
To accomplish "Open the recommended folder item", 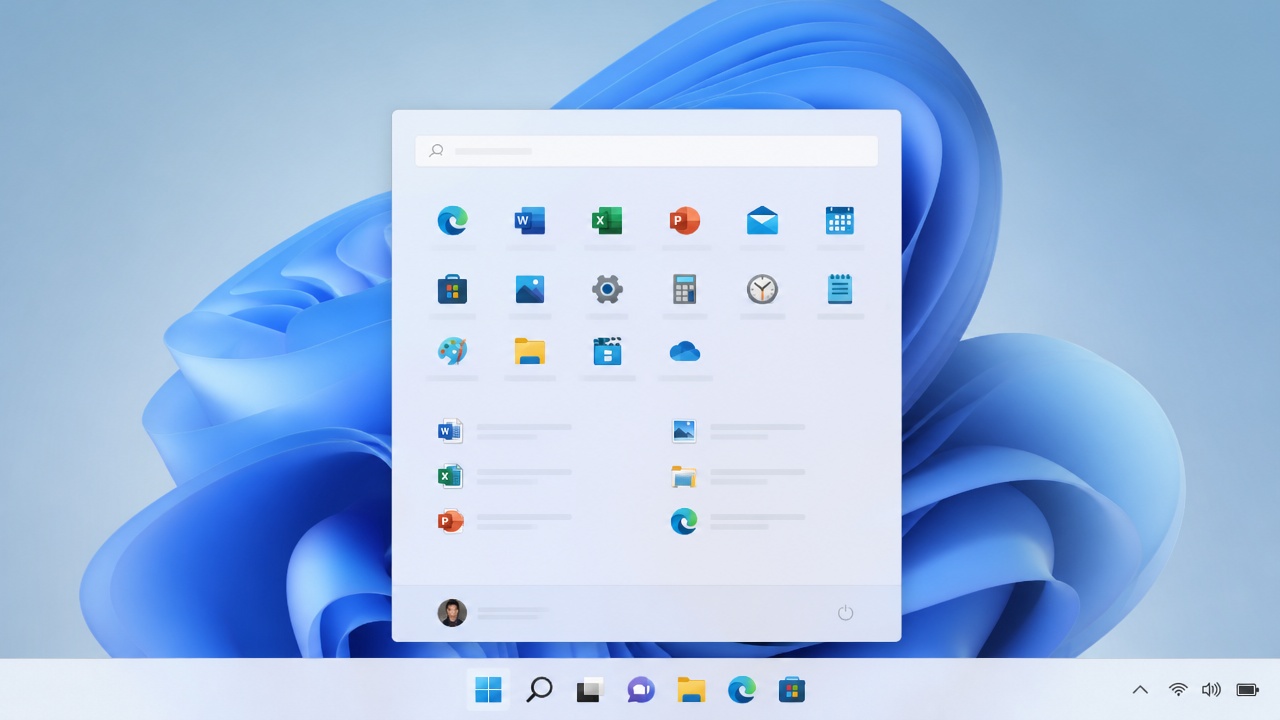I will pyautogui.click(x=684, y=476).
